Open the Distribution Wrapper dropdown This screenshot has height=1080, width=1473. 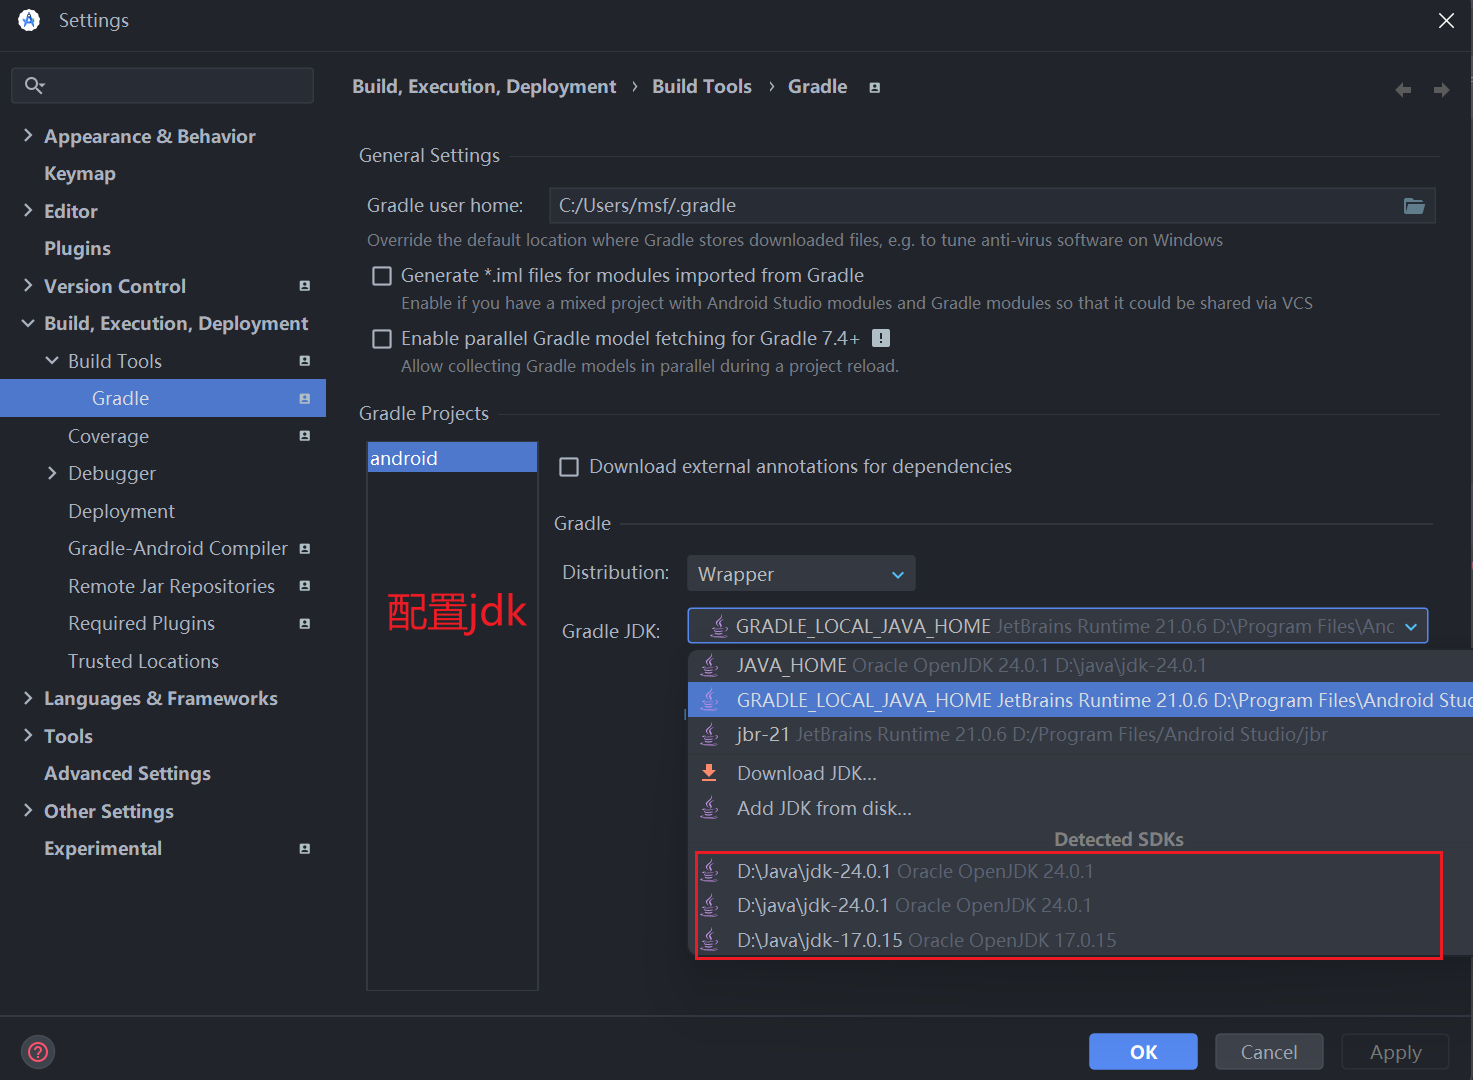click(801, 574)
